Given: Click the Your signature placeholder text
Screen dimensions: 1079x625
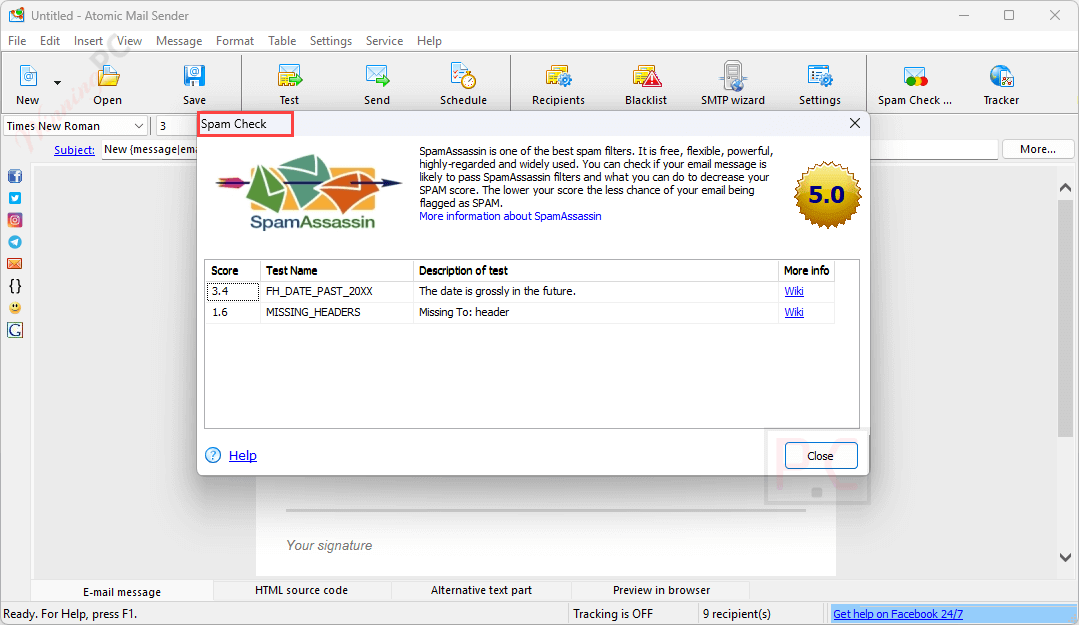Looking at the screenshot, I should 329,545.
